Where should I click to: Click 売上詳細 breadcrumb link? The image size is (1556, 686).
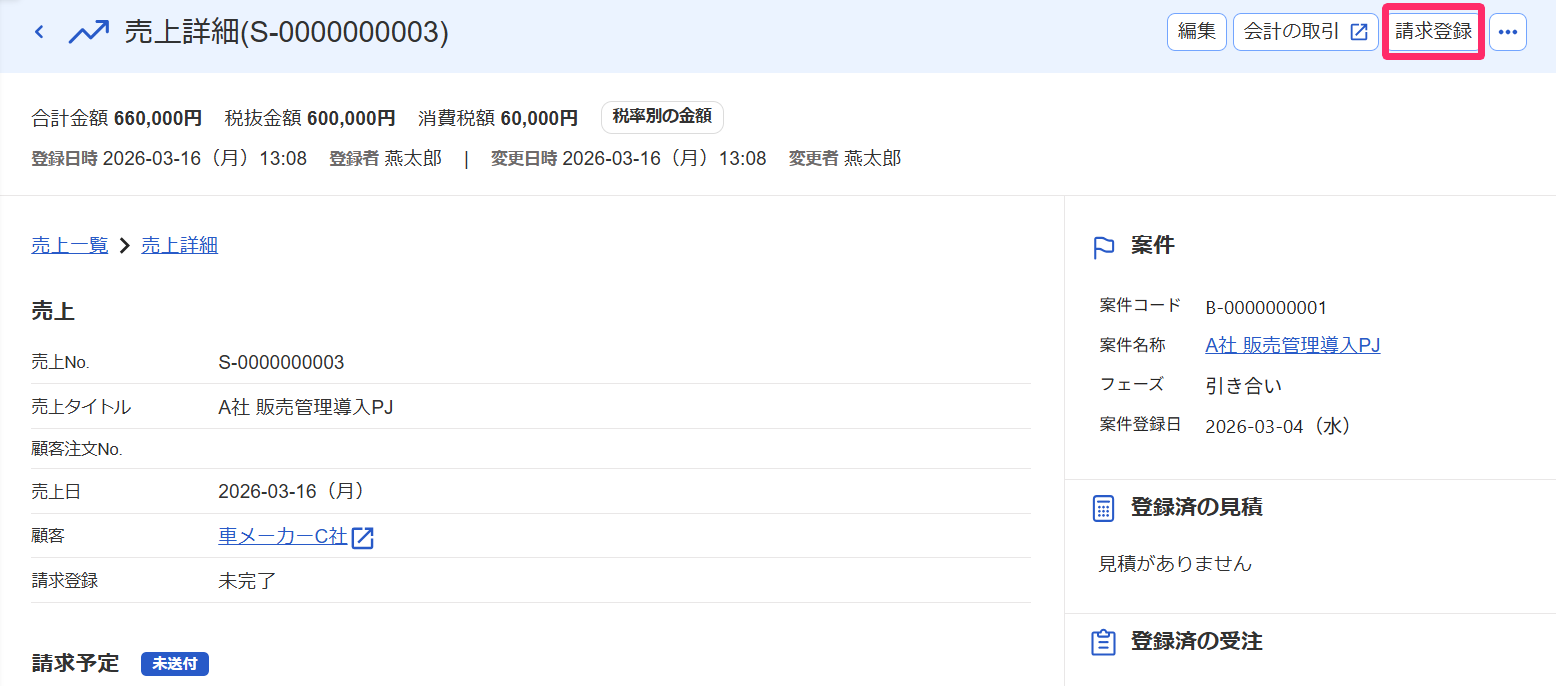(x=179, y=245)
